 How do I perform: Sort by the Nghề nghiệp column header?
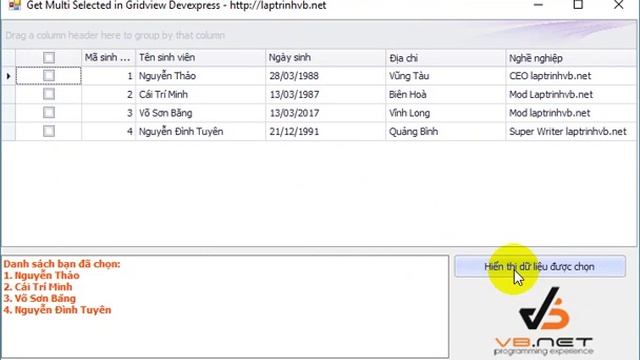coord(571,58)
